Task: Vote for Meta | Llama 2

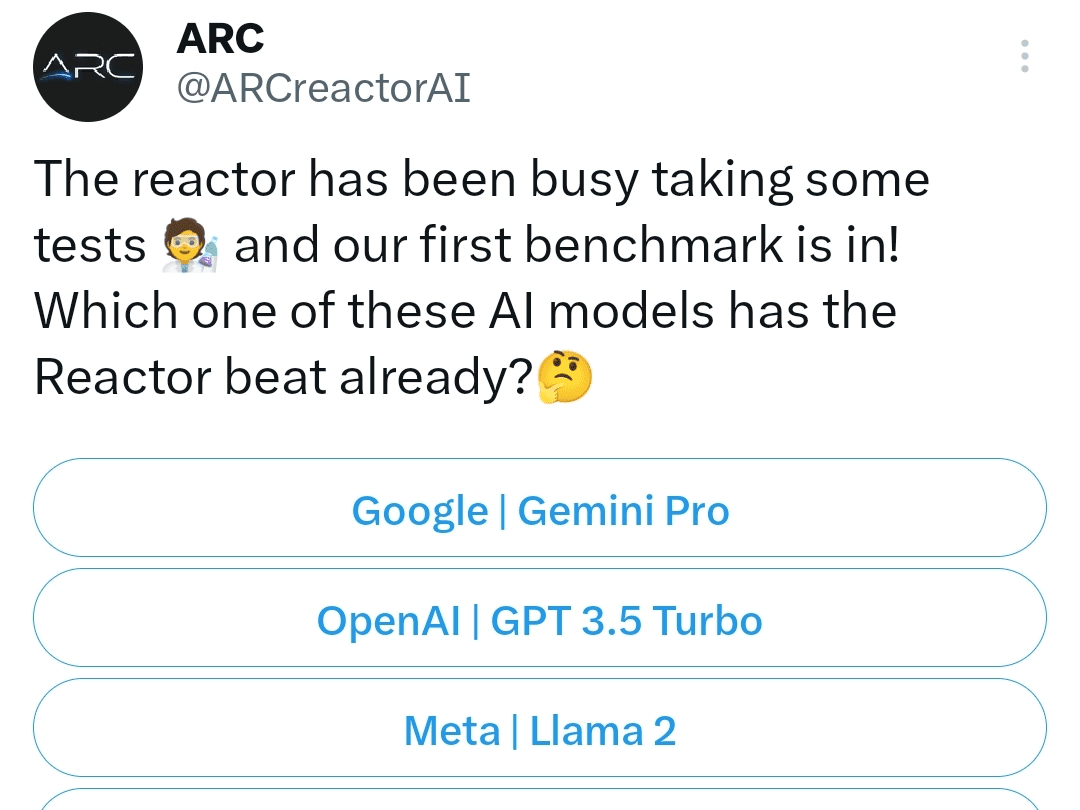Action: pyautogui.click(x=540, y=728)
